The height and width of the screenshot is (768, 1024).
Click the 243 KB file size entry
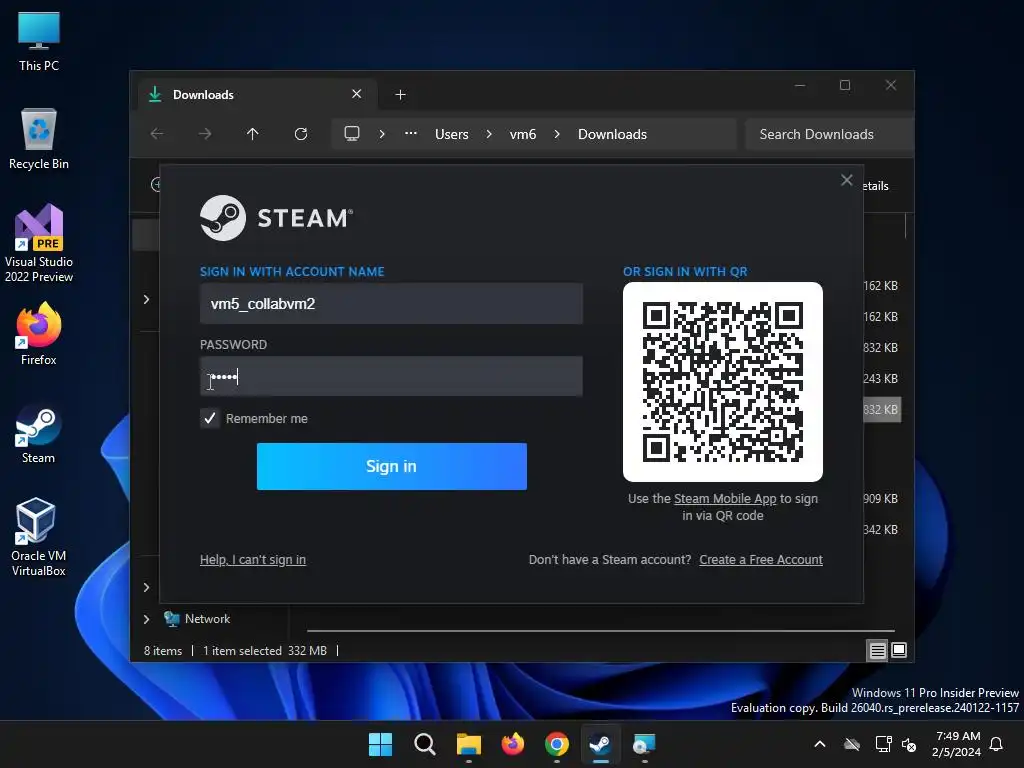880,379
